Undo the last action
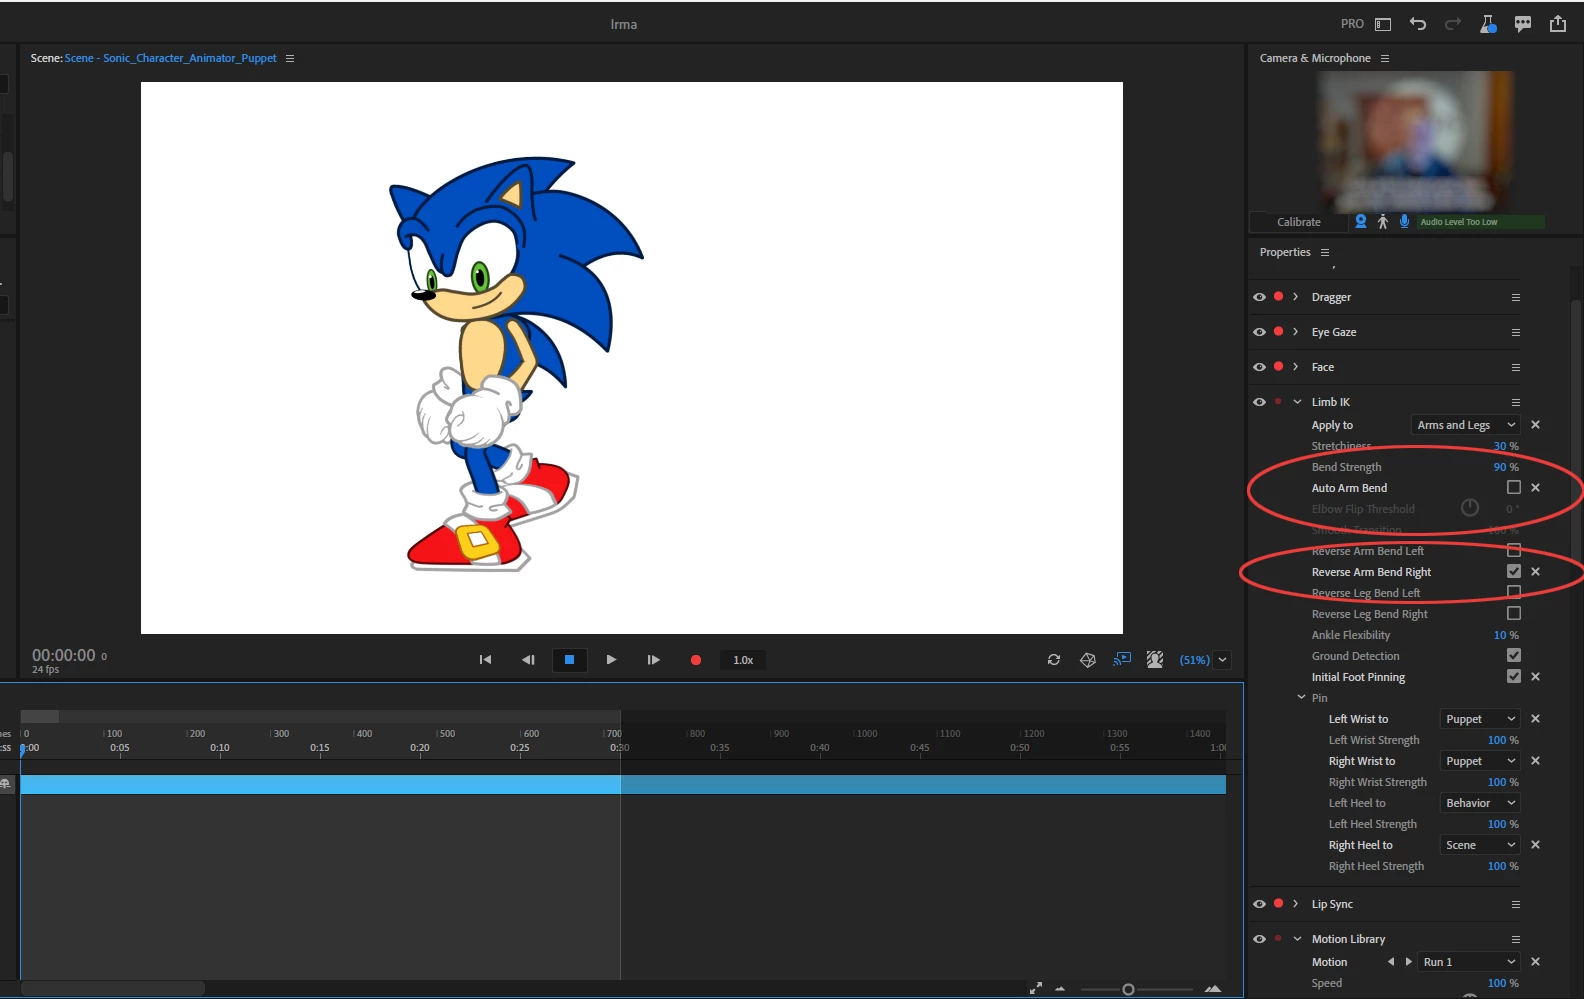Screen dimensions: 1584x999 tap(1418, 24)
